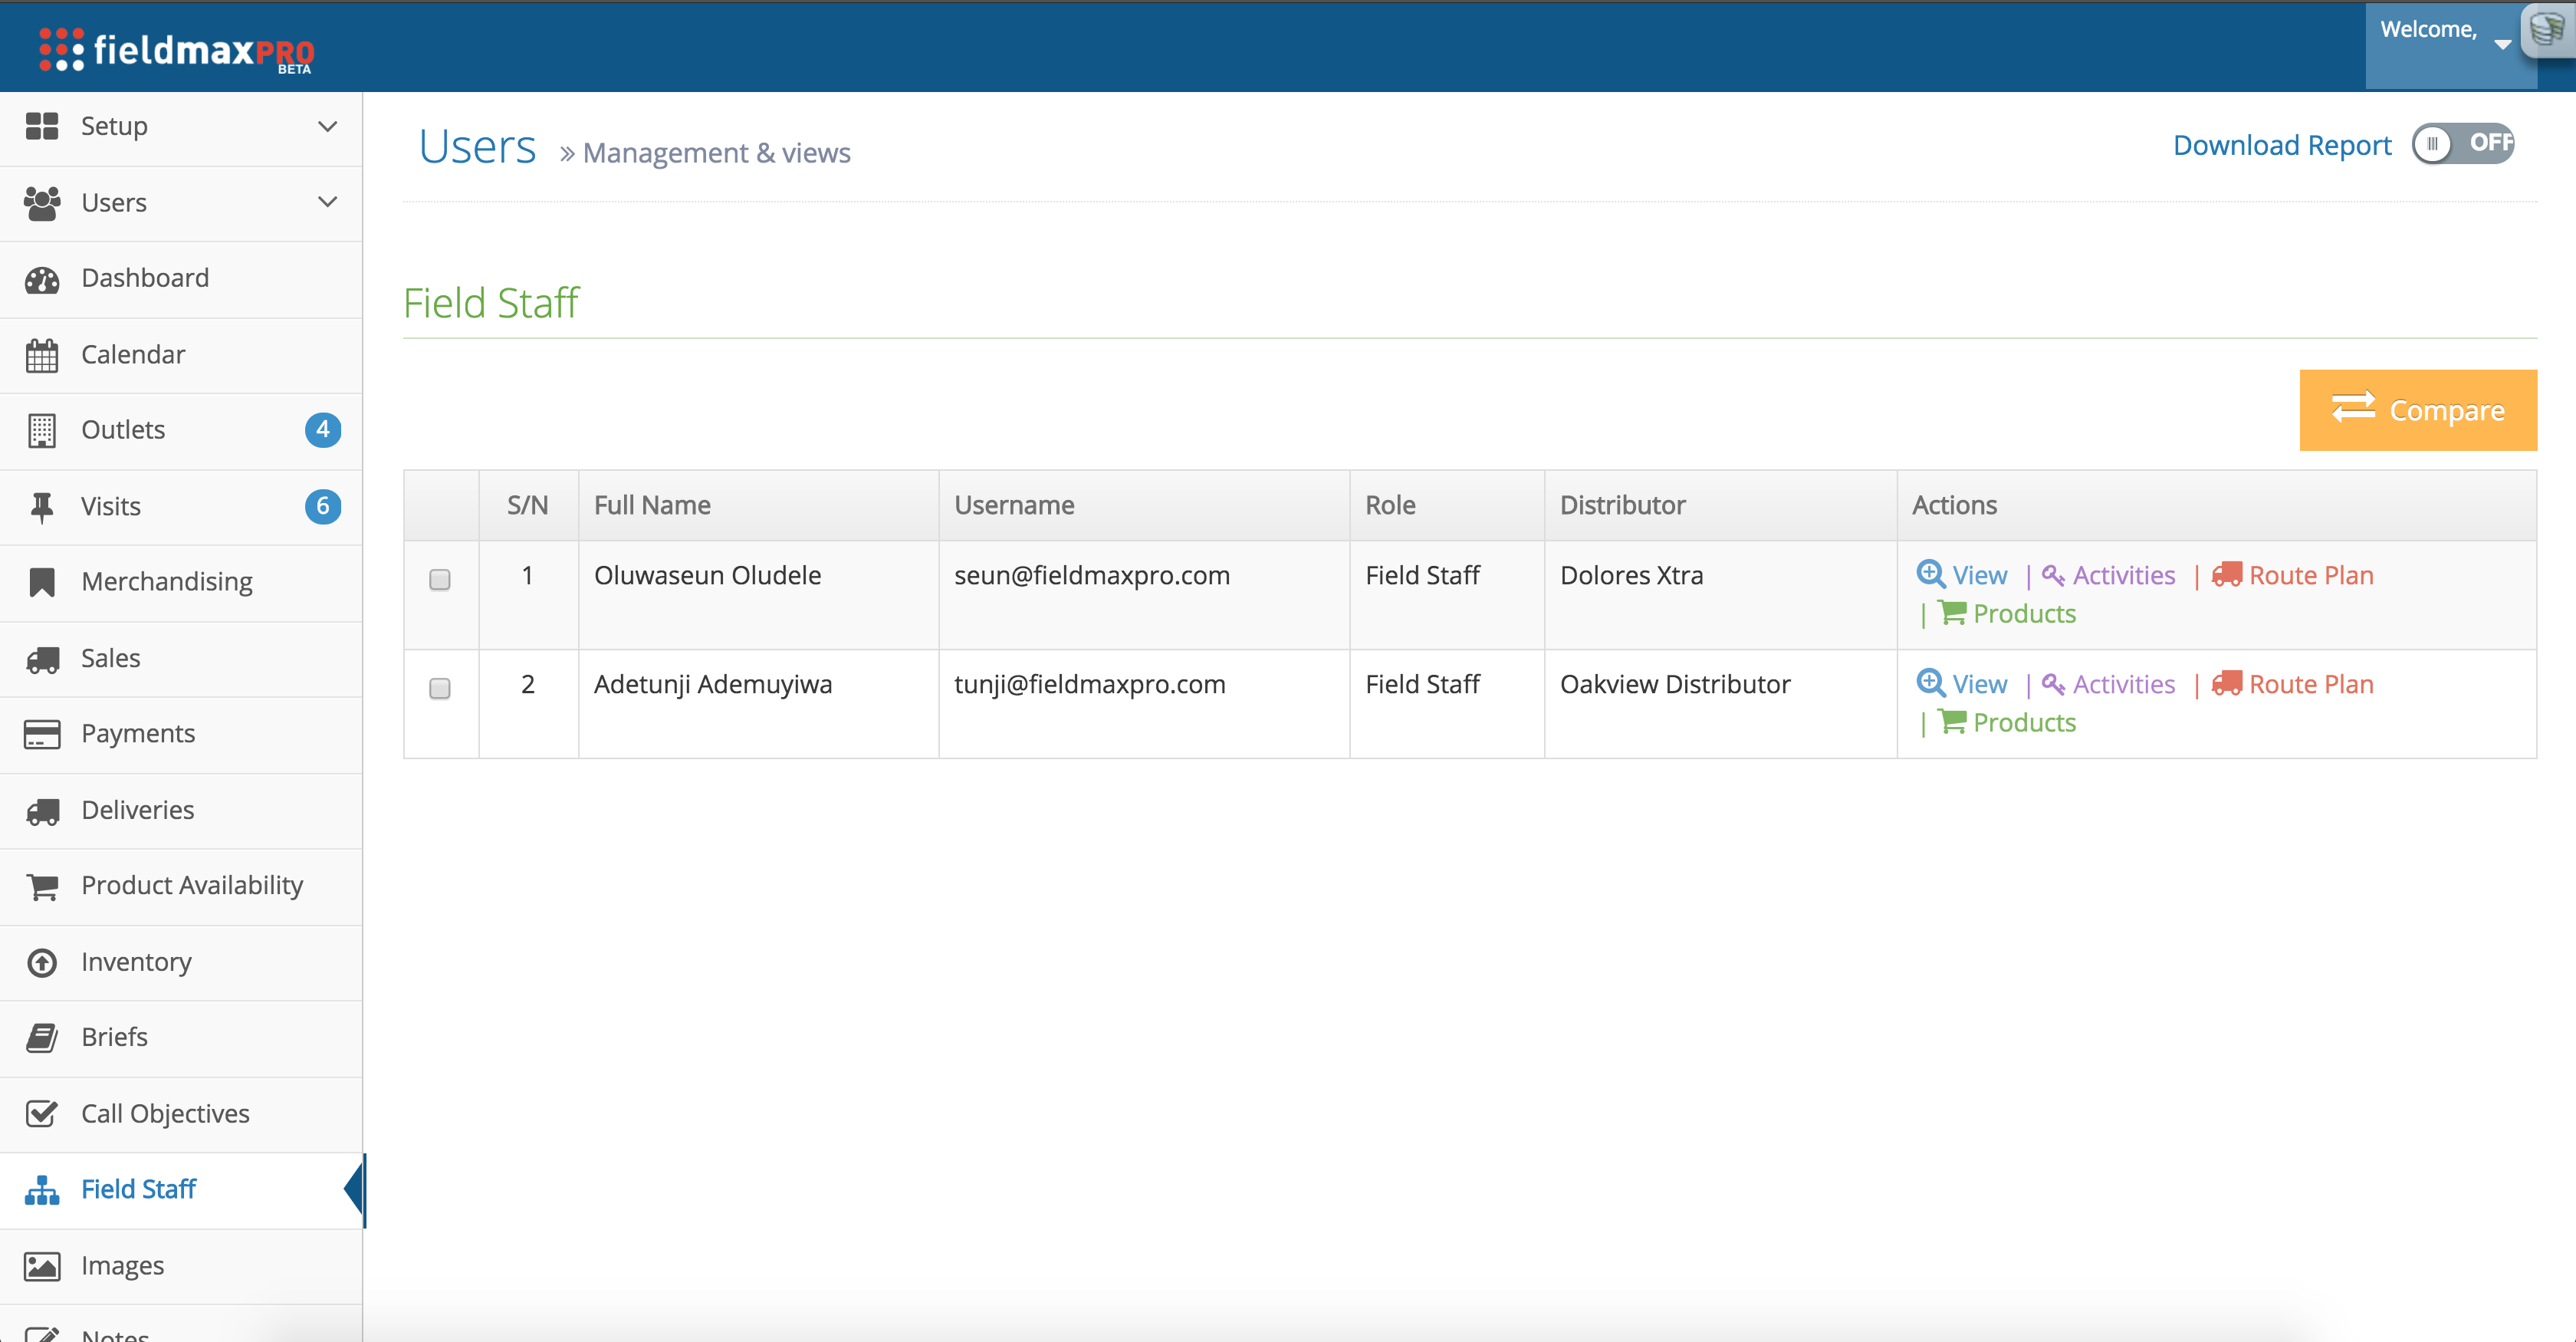The image size is (2576, 1342).
Task: Click the Images picture icon in sidebar
Action: (x=42, y=1266)
